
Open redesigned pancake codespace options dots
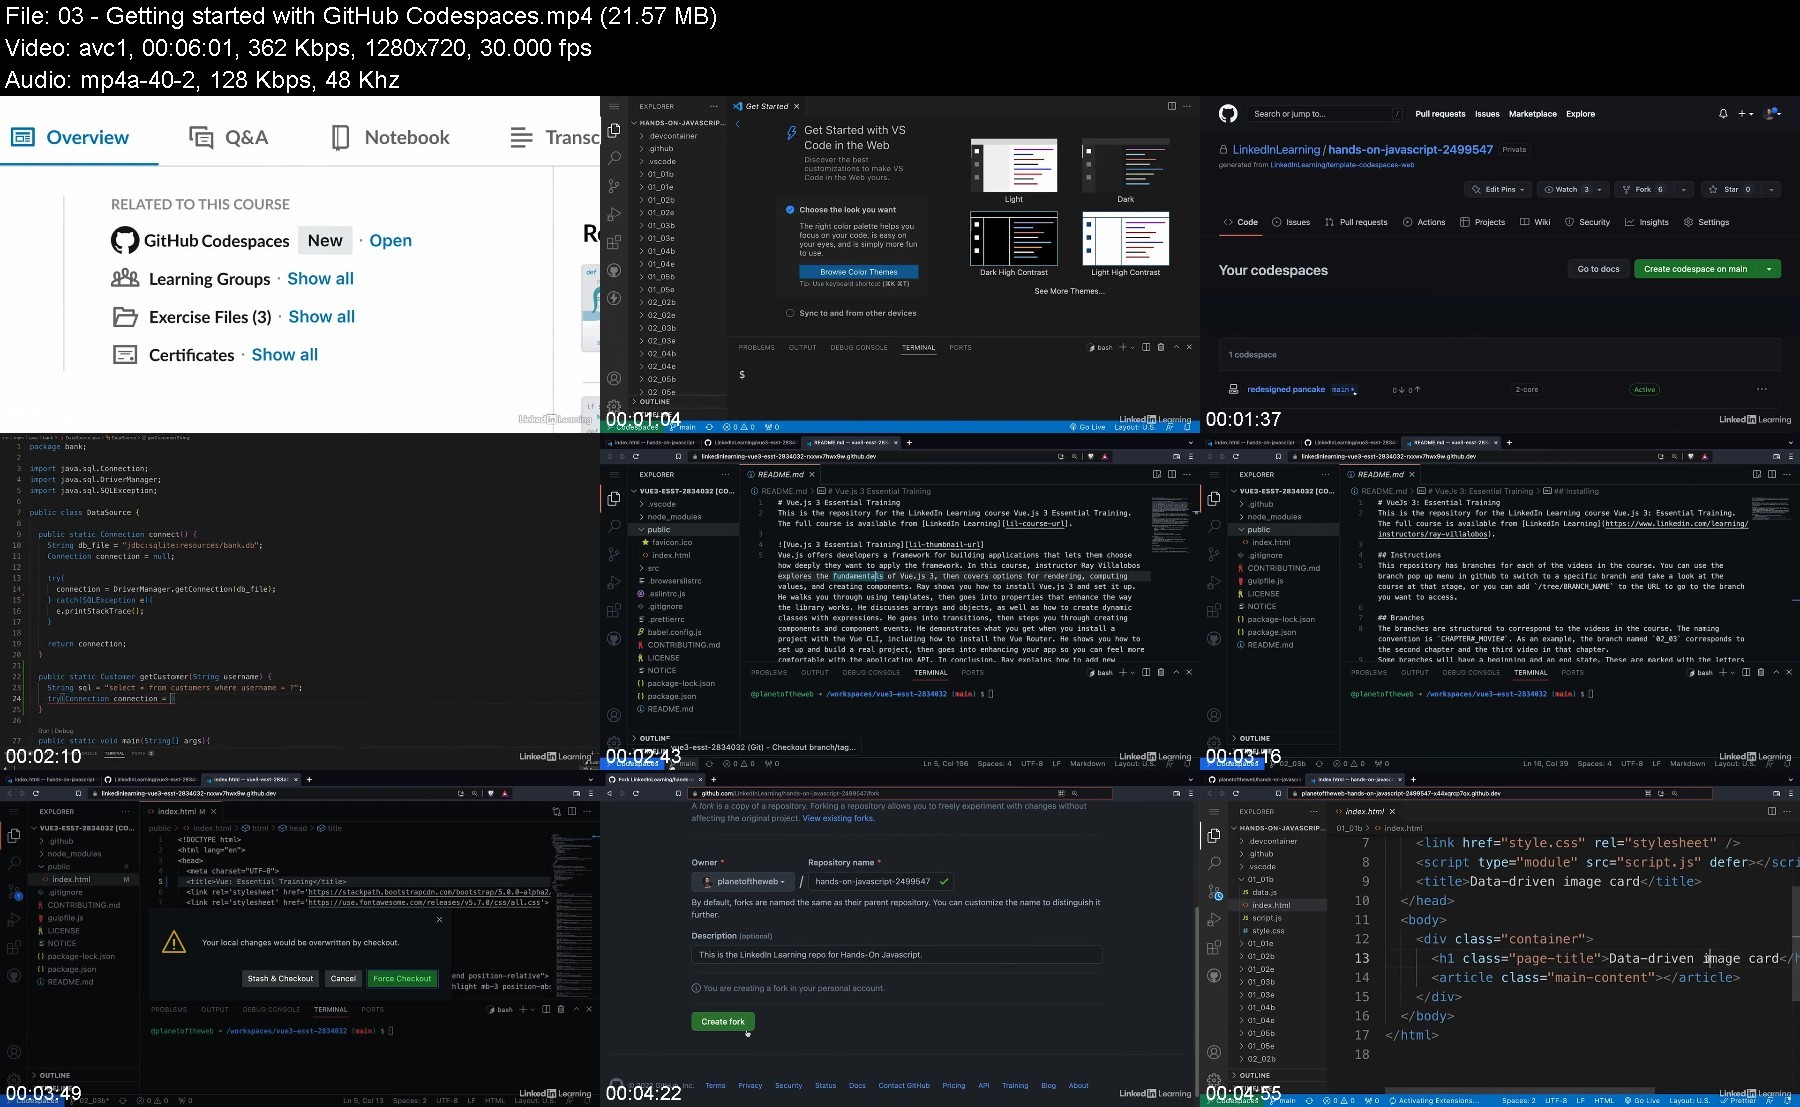[x=1762, y=389]
